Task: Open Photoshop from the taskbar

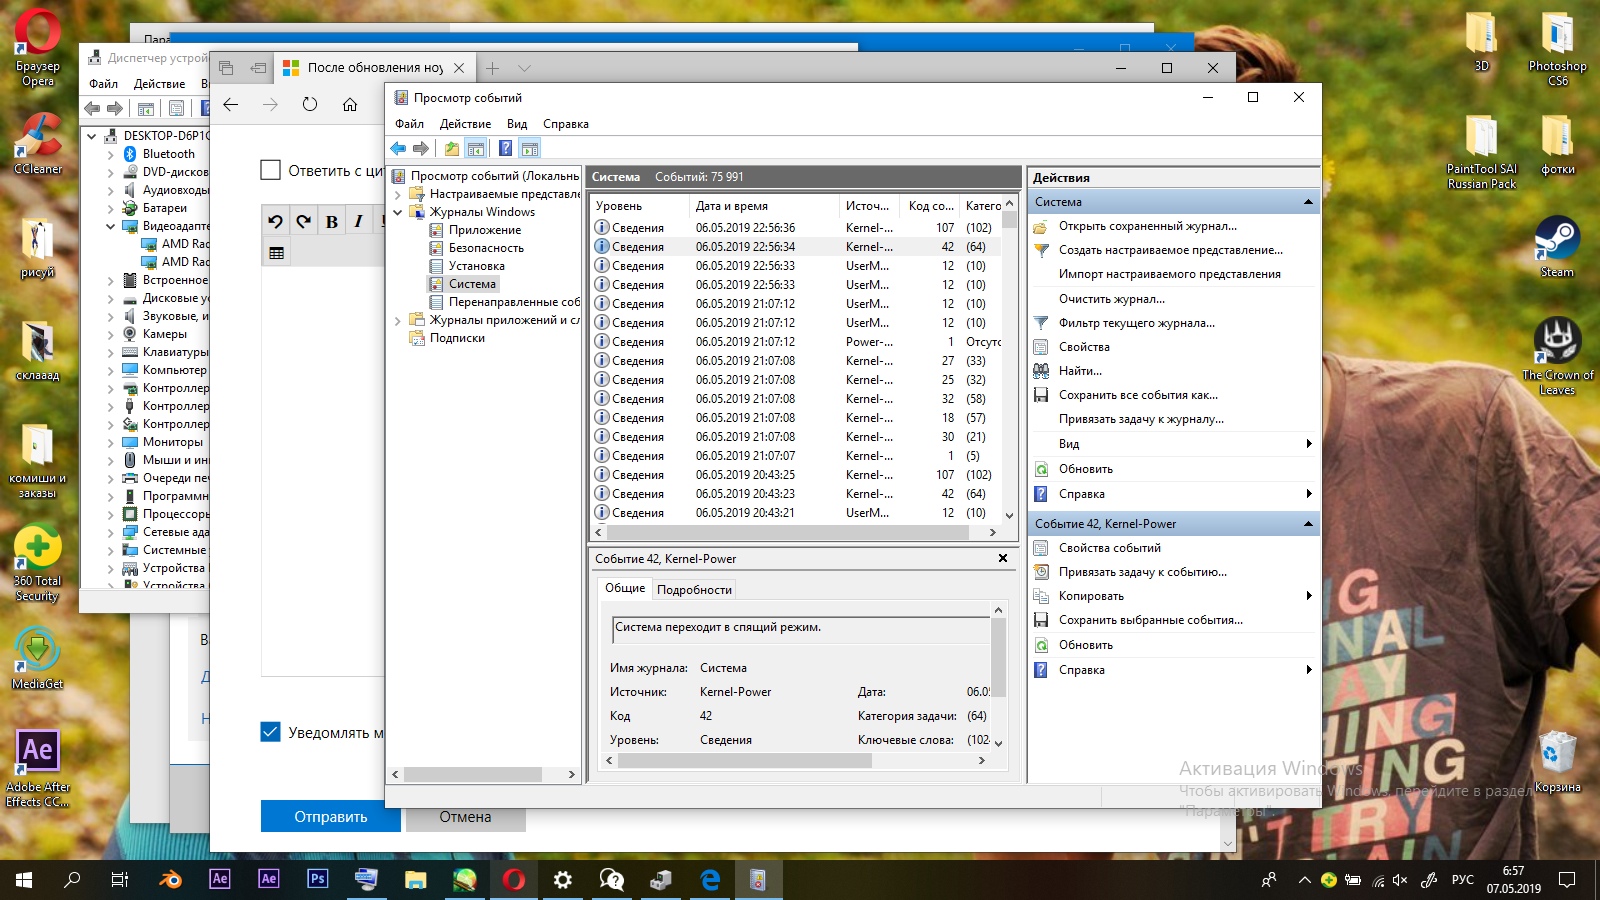Action: 318,880
